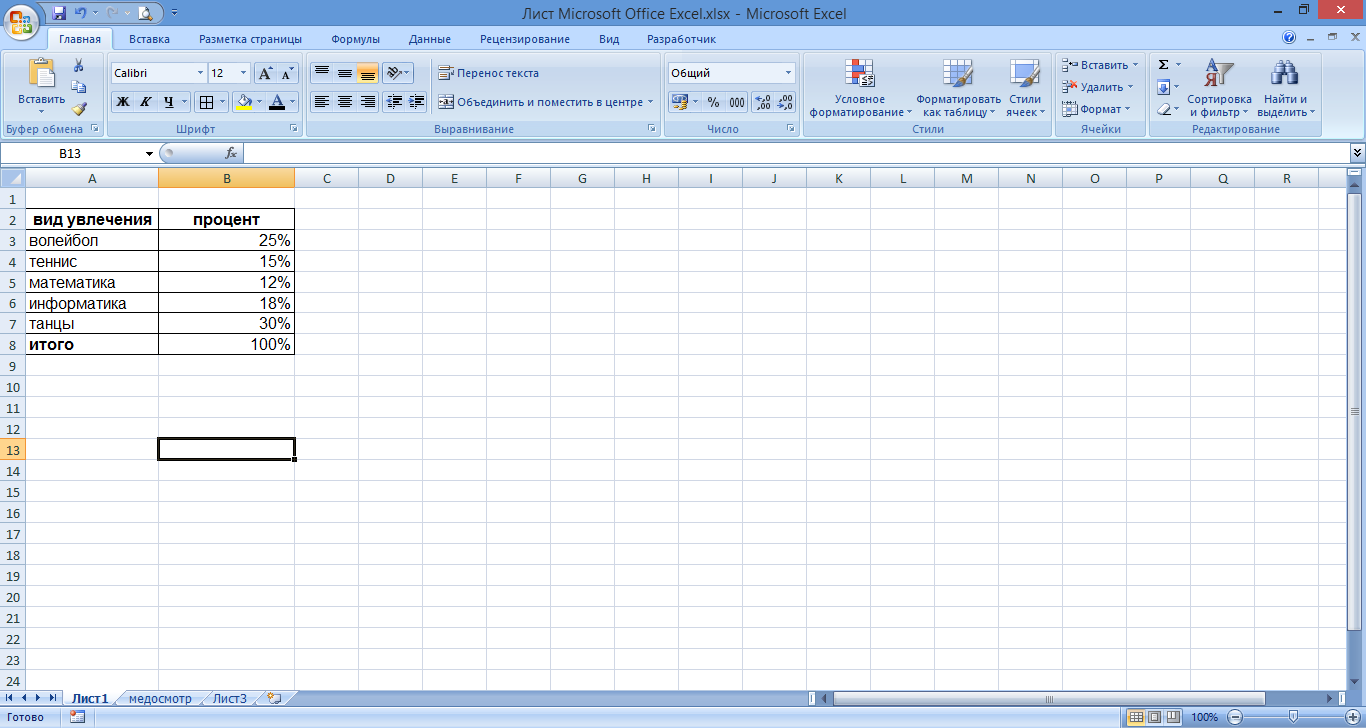This screenshot has width=1366, height=728.
Task: Toggle bold Ж formatting
Action: (x=122, y=102)
